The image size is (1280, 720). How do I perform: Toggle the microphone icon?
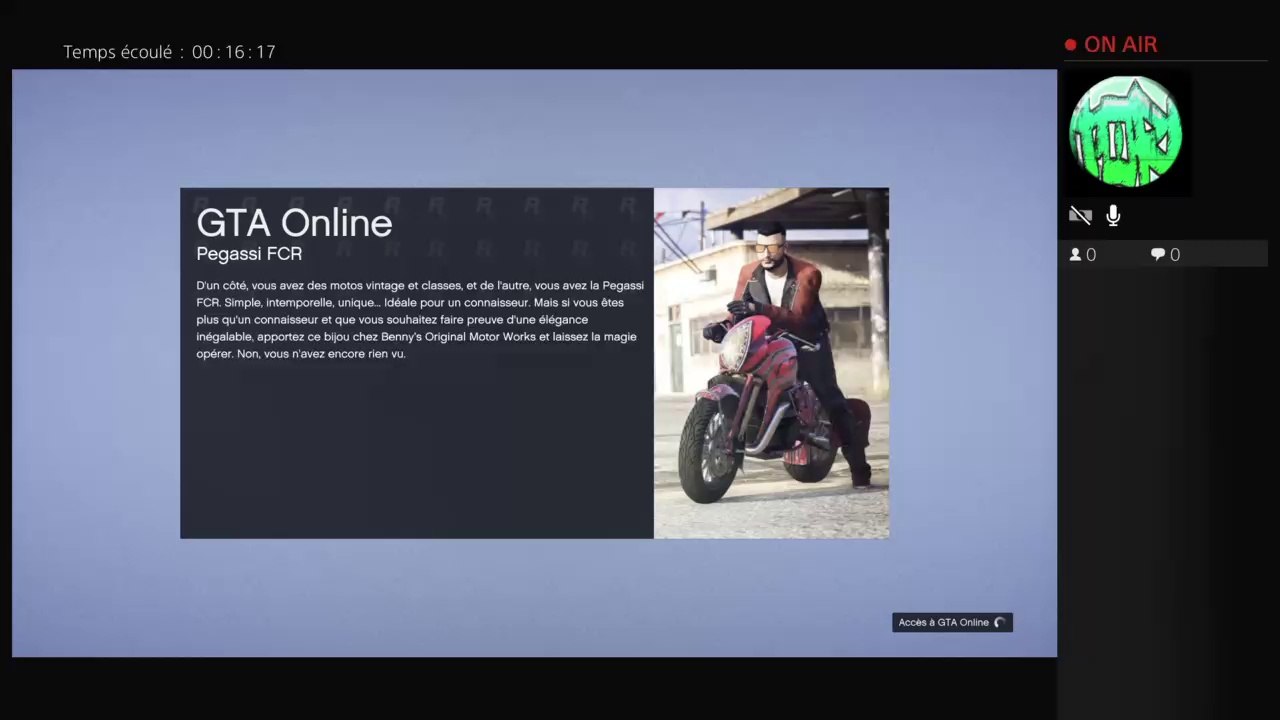(x=1113, y=216)
